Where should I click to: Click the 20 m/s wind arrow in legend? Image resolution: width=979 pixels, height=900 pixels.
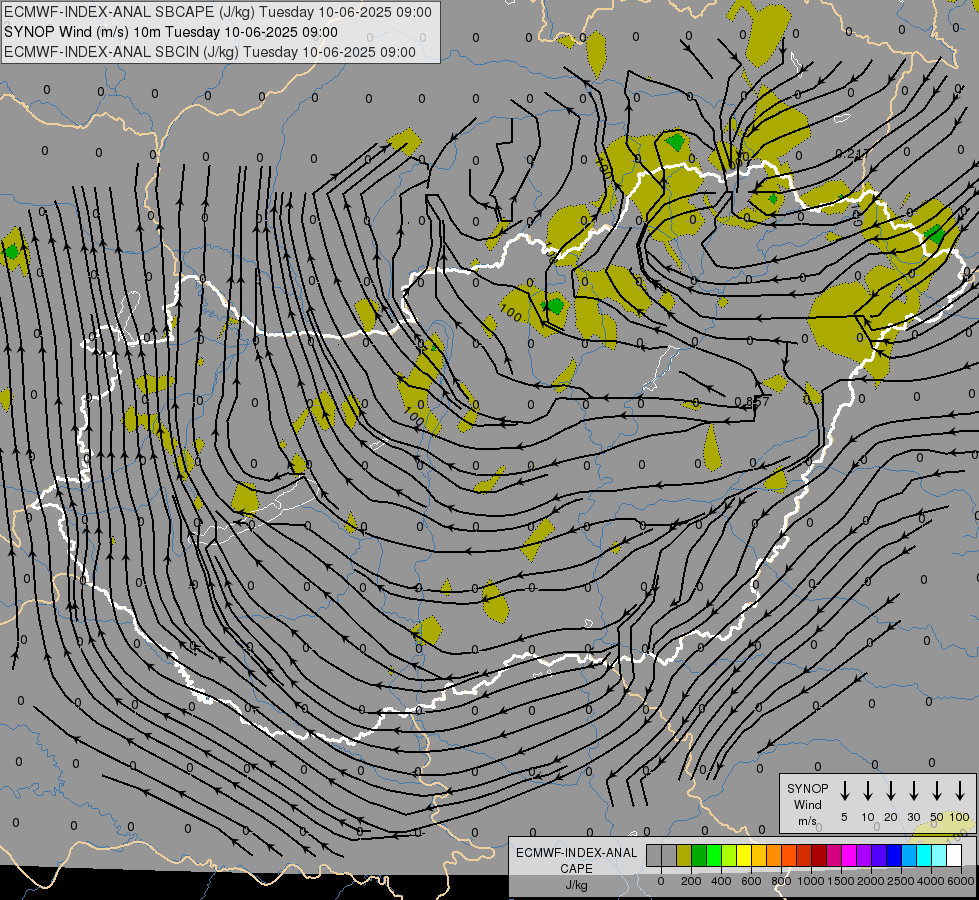coord(890,790)
